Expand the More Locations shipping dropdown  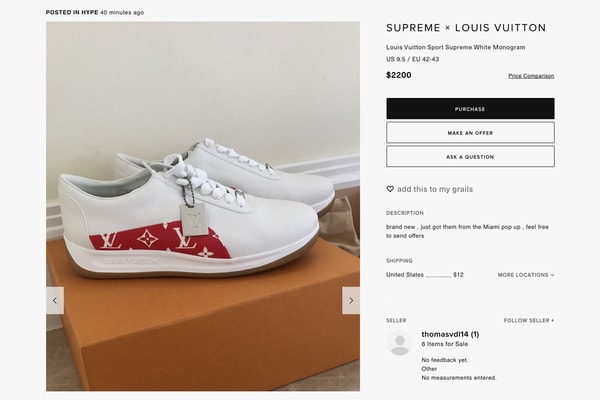(x=525, y=275)
